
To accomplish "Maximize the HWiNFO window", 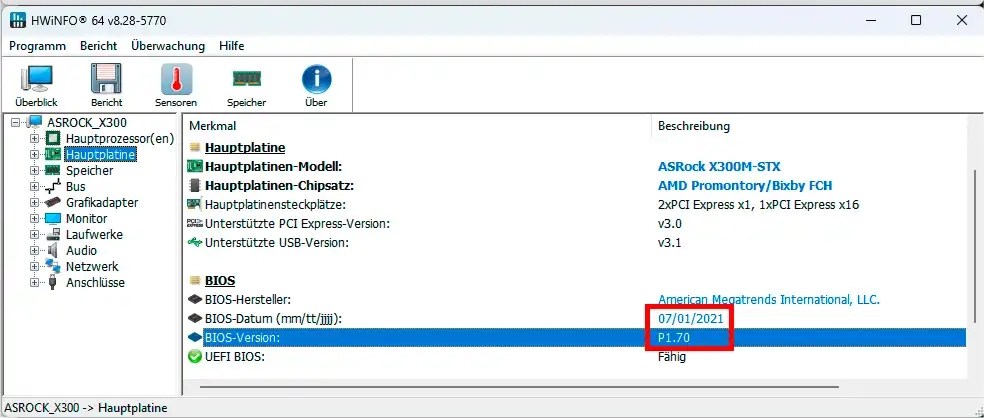I will 916,20.
